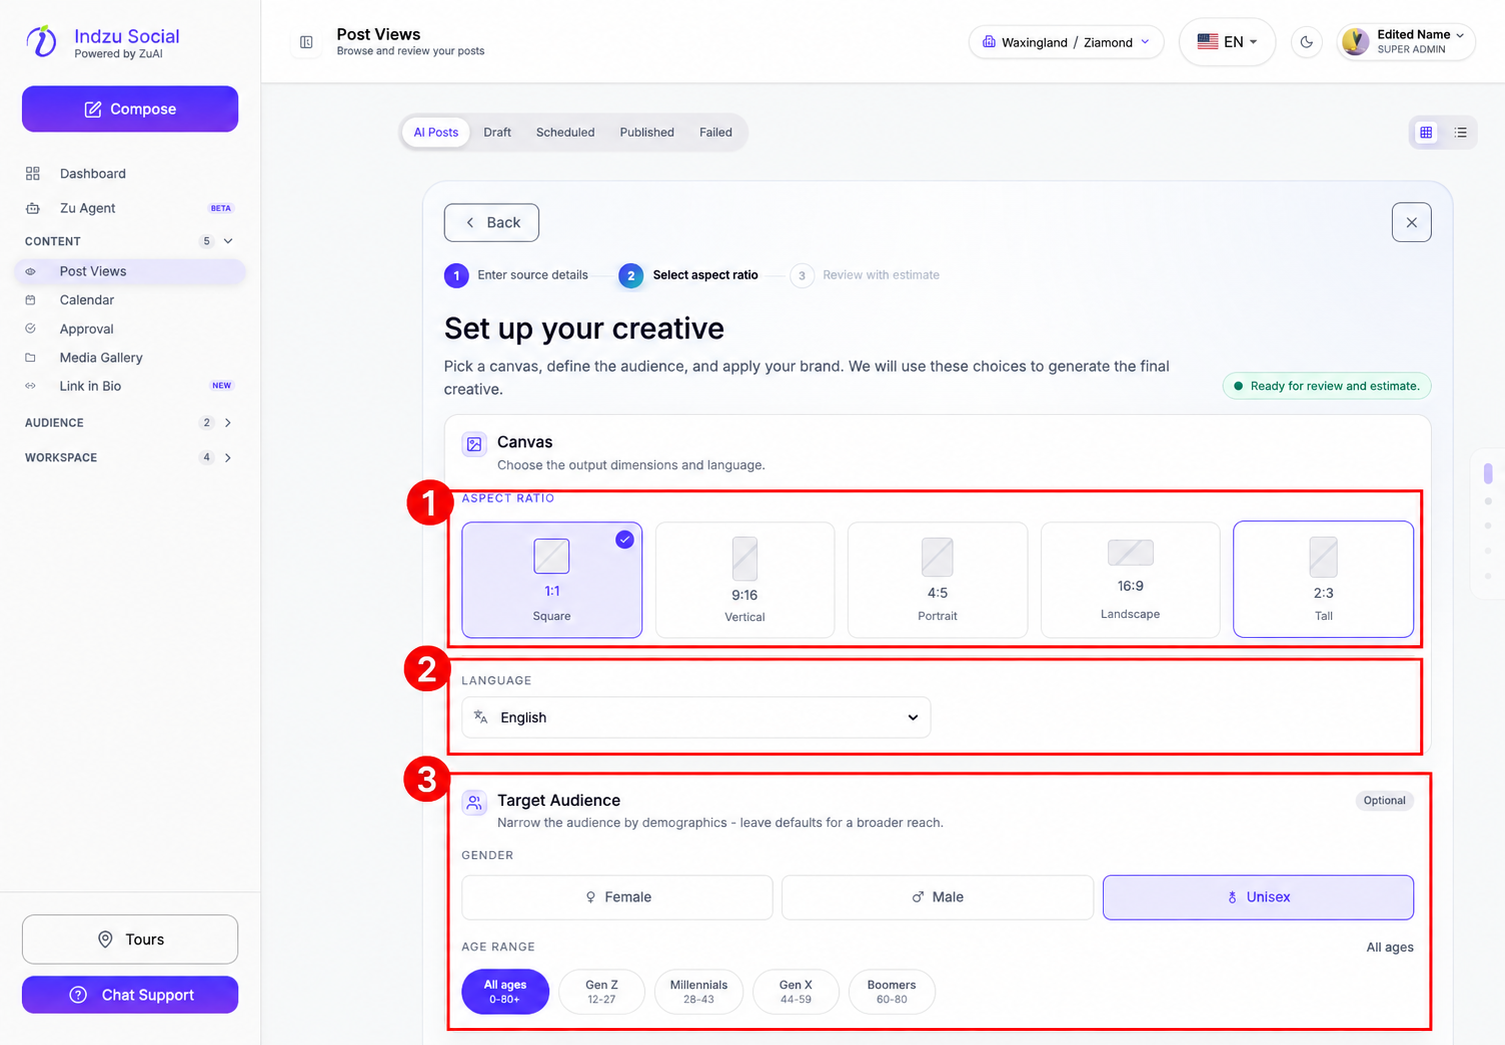Select the 9:16 Vertical aspect ratio
The height and width of the screenshot is (1045, 1505).
click(x=744, y=580)
